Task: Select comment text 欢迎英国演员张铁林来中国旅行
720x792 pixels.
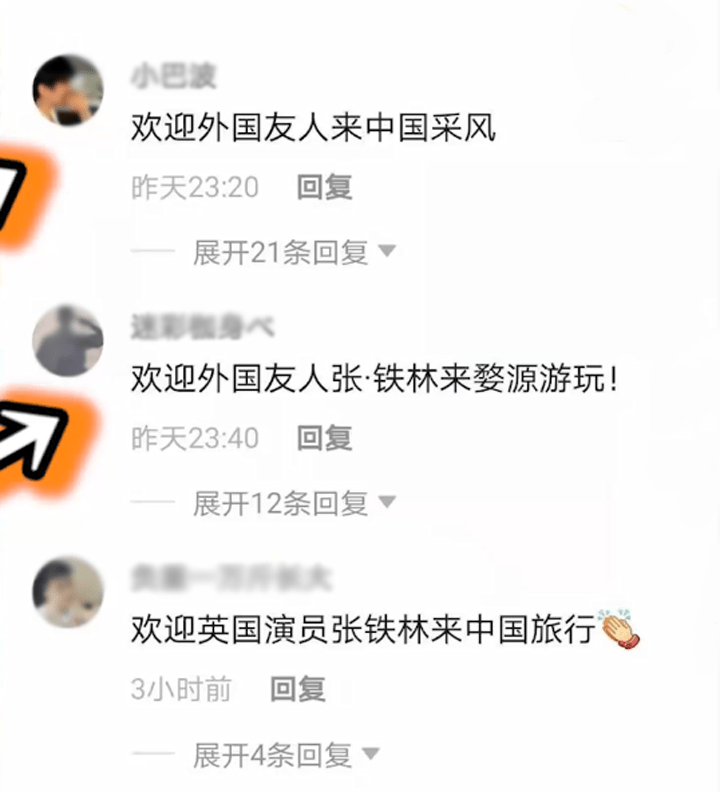Action: point(363,629)
